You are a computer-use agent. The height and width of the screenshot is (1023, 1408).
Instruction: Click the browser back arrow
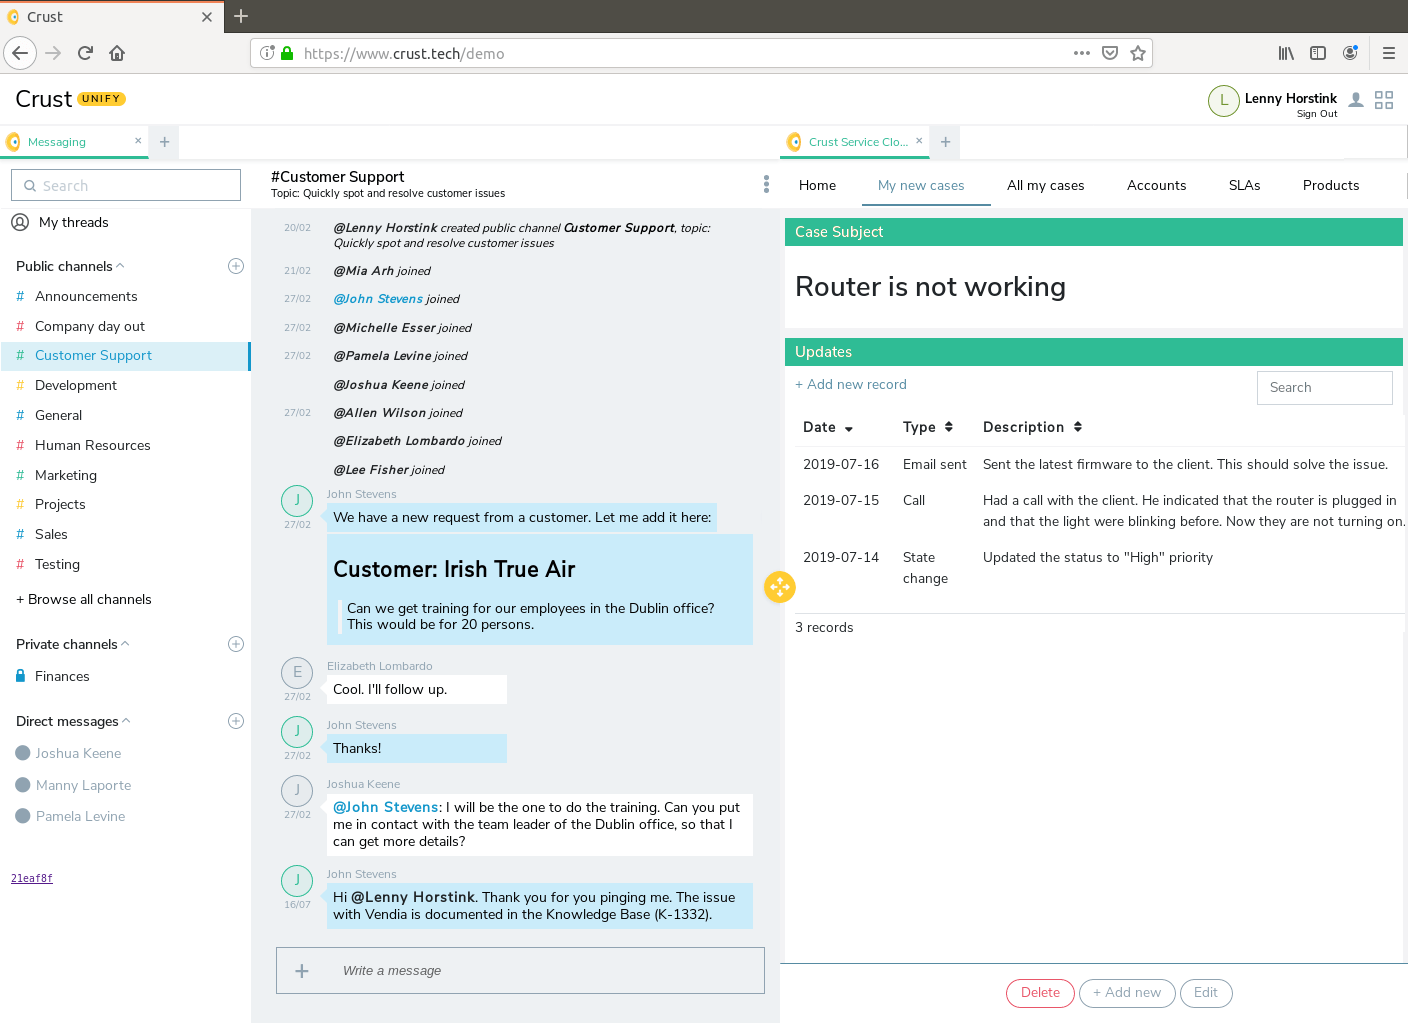(x=20, y=53)
